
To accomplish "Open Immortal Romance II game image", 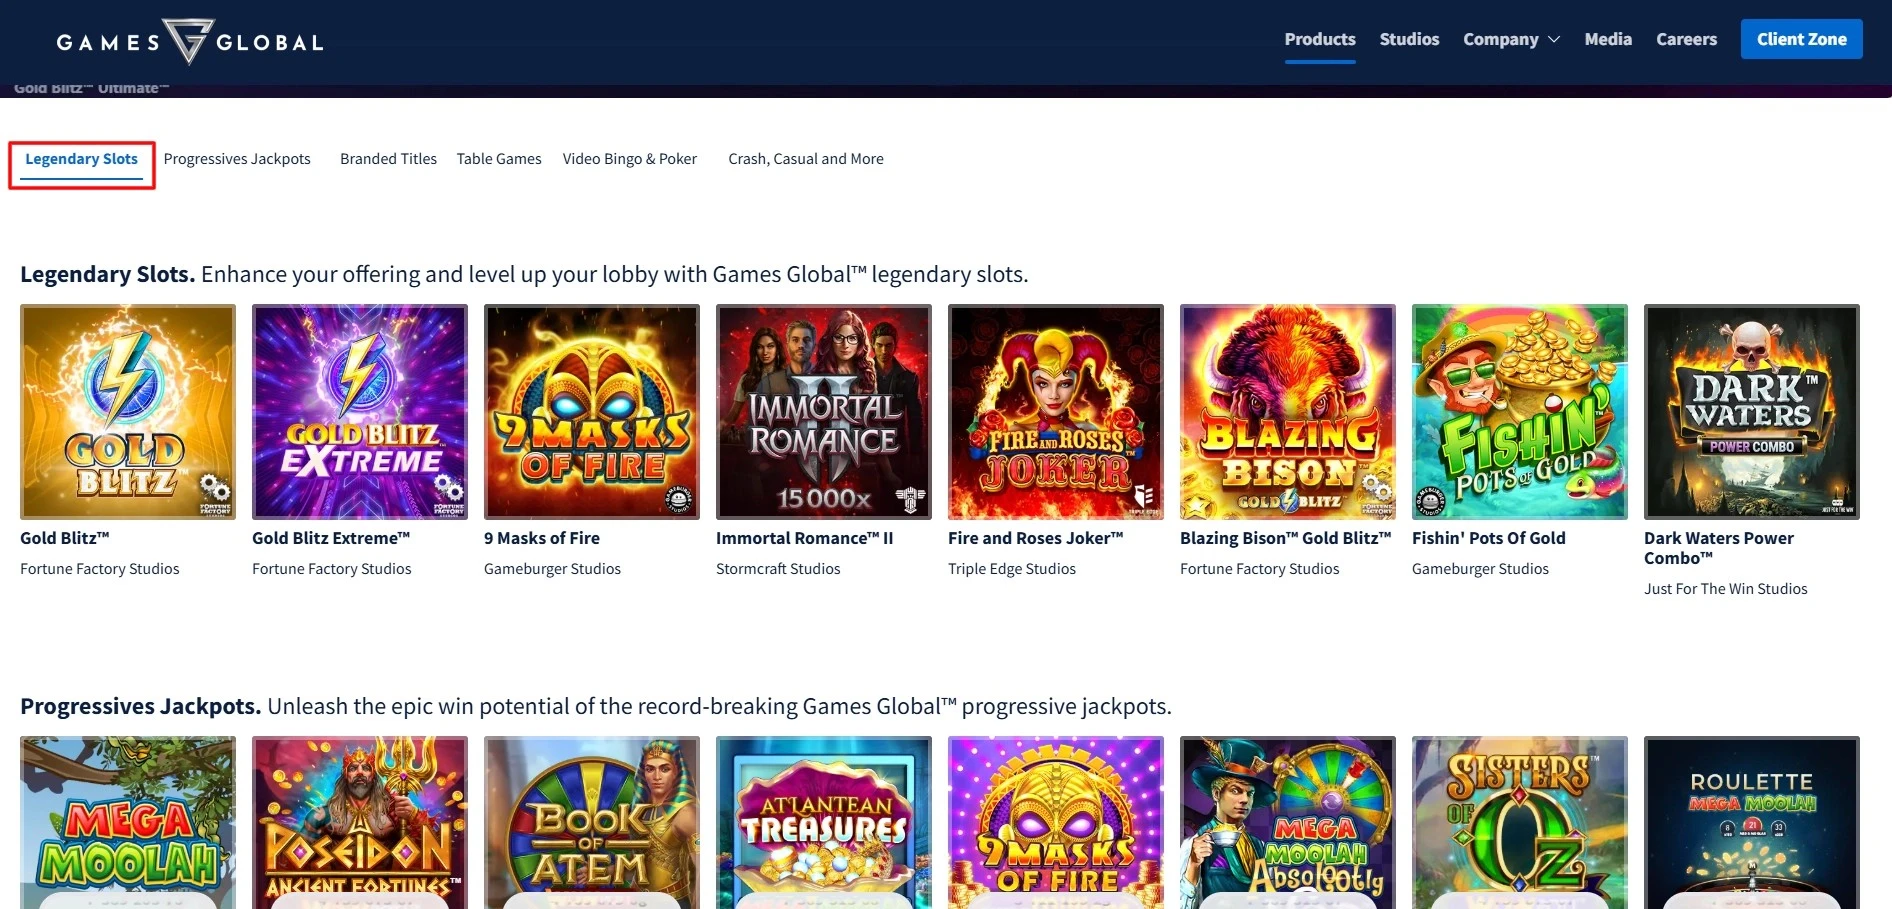I will 824,412.
